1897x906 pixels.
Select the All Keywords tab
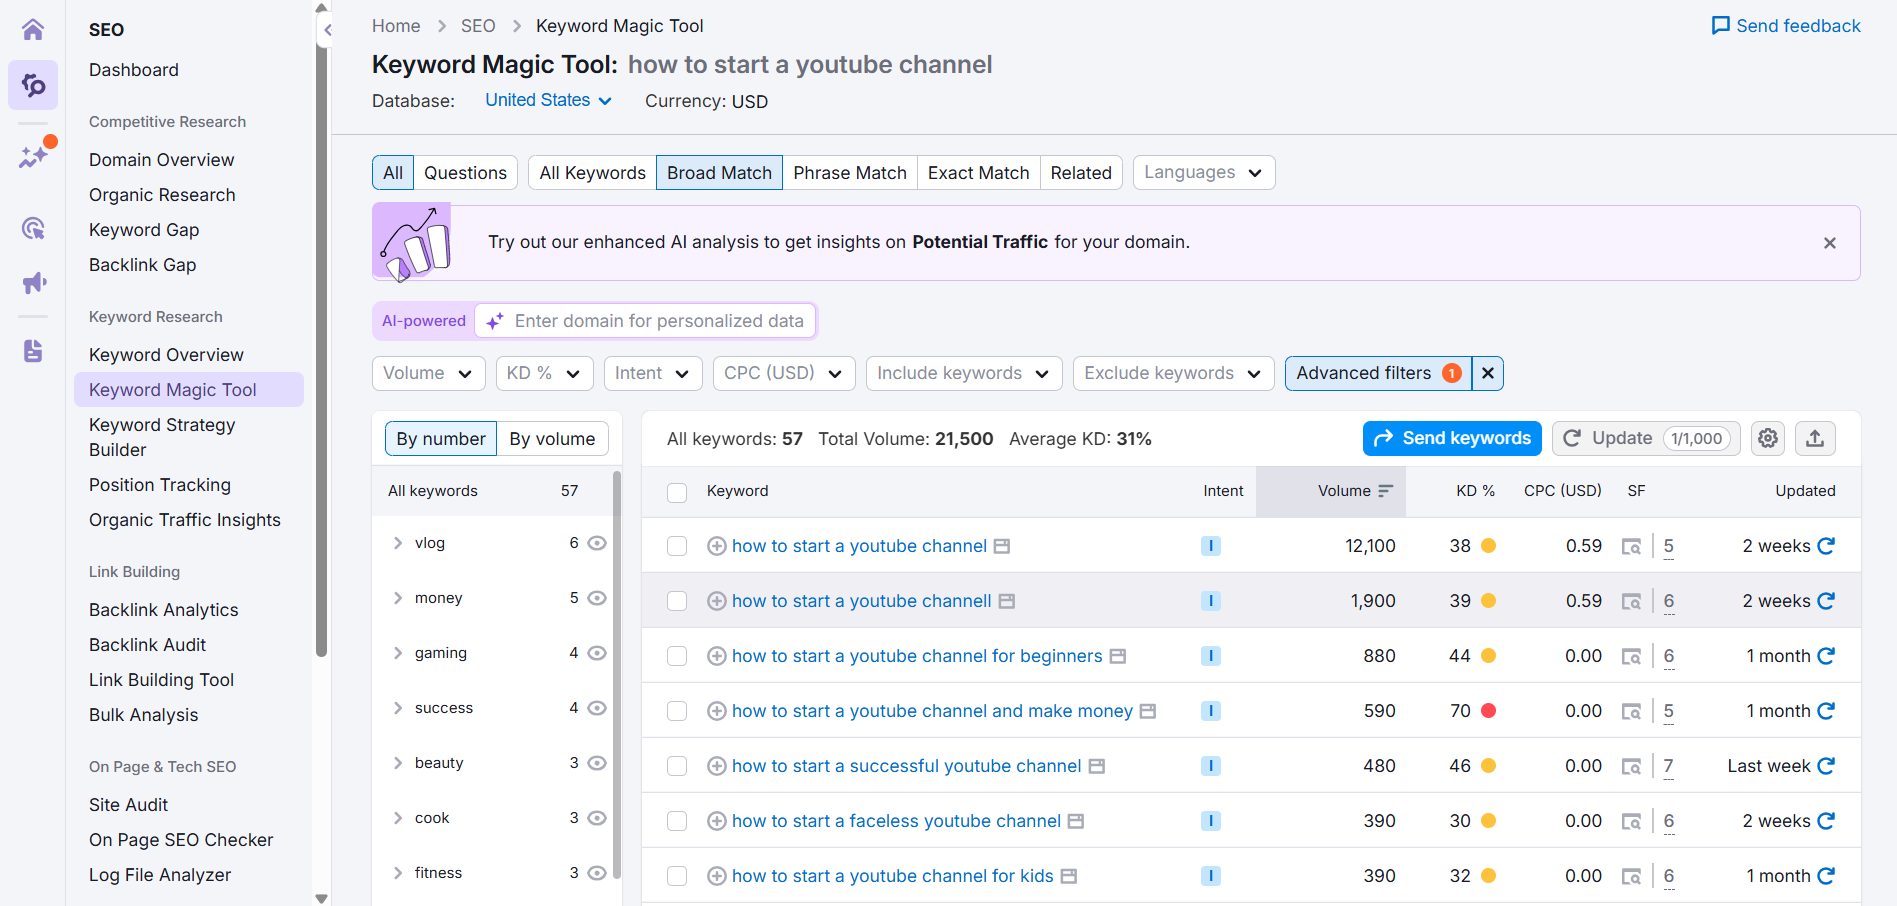(x=592, y=172)
